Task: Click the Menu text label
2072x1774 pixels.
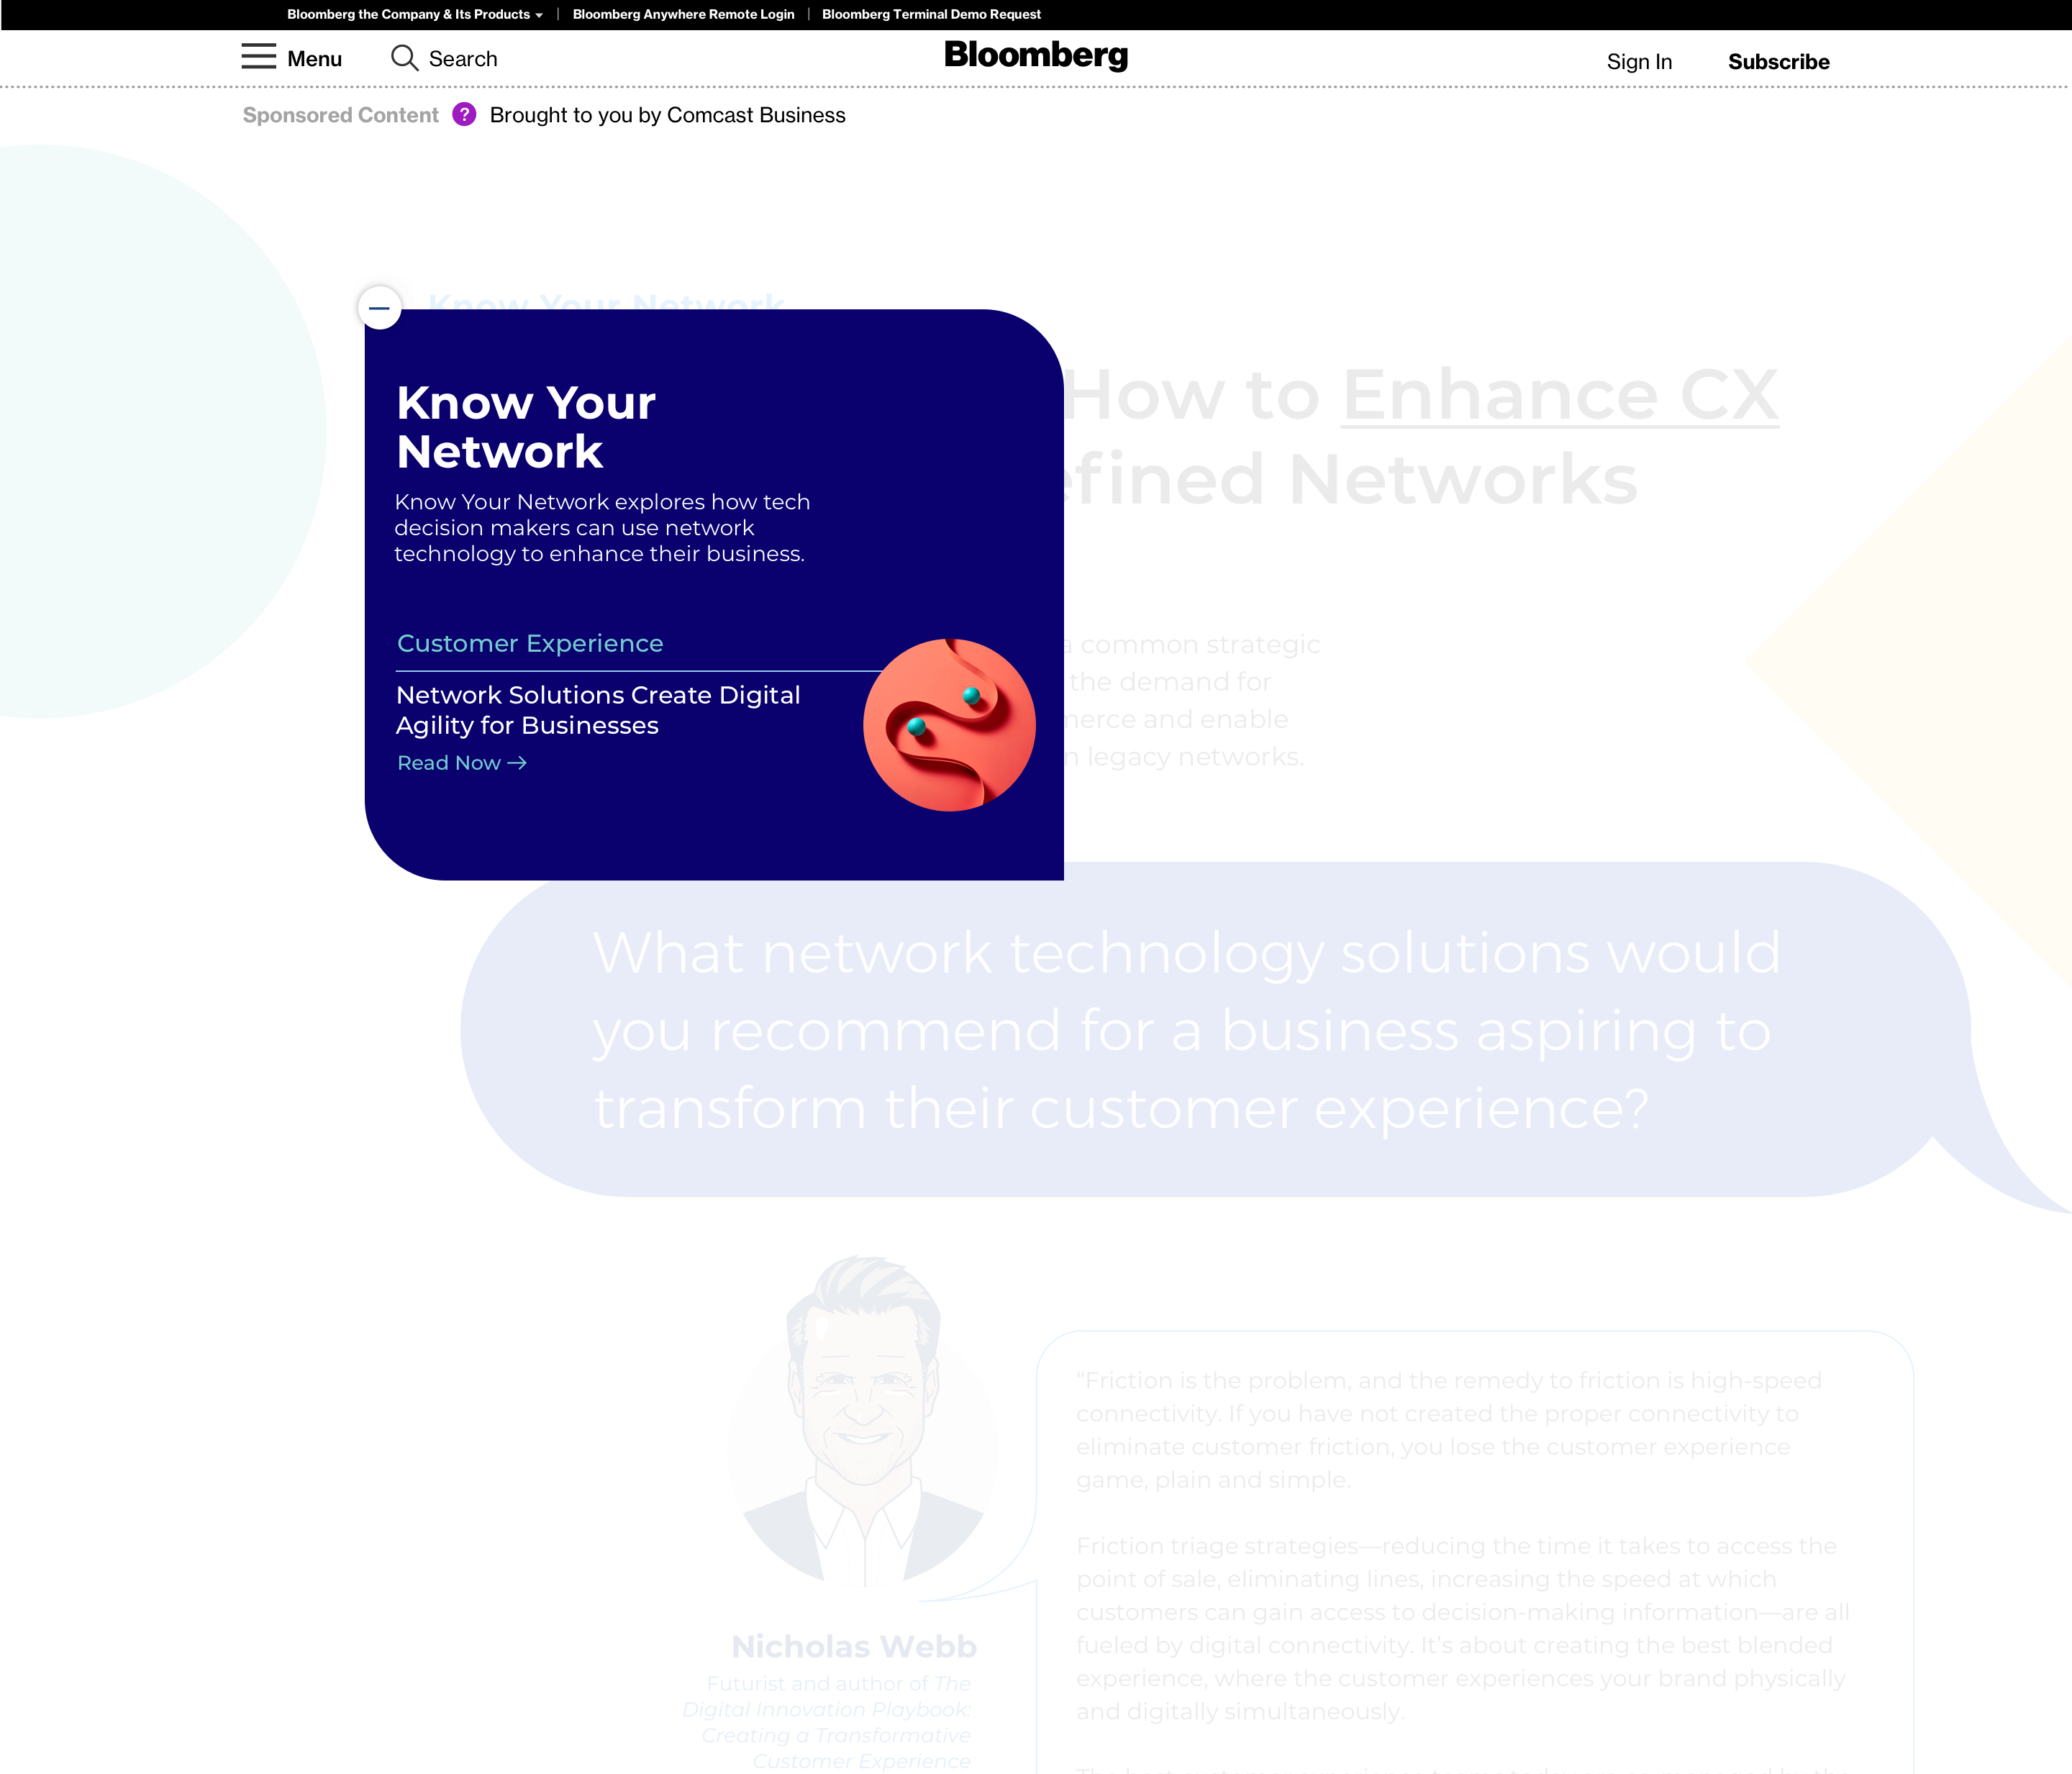Action: [314, 59]
